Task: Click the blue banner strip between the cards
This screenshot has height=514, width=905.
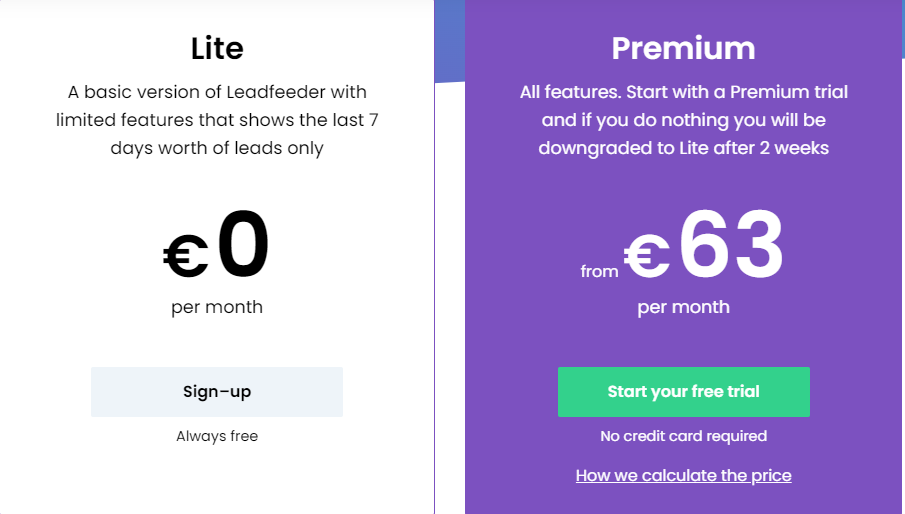Action: tap(450, 40)
